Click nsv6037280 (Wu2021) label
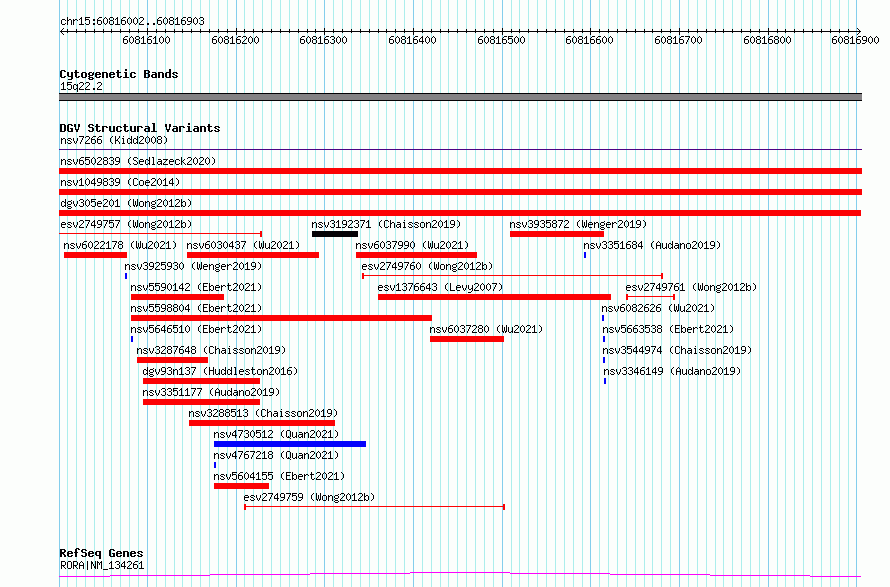Screen dimensions: 890x587 pyautogui.click(x=486, y=329)
